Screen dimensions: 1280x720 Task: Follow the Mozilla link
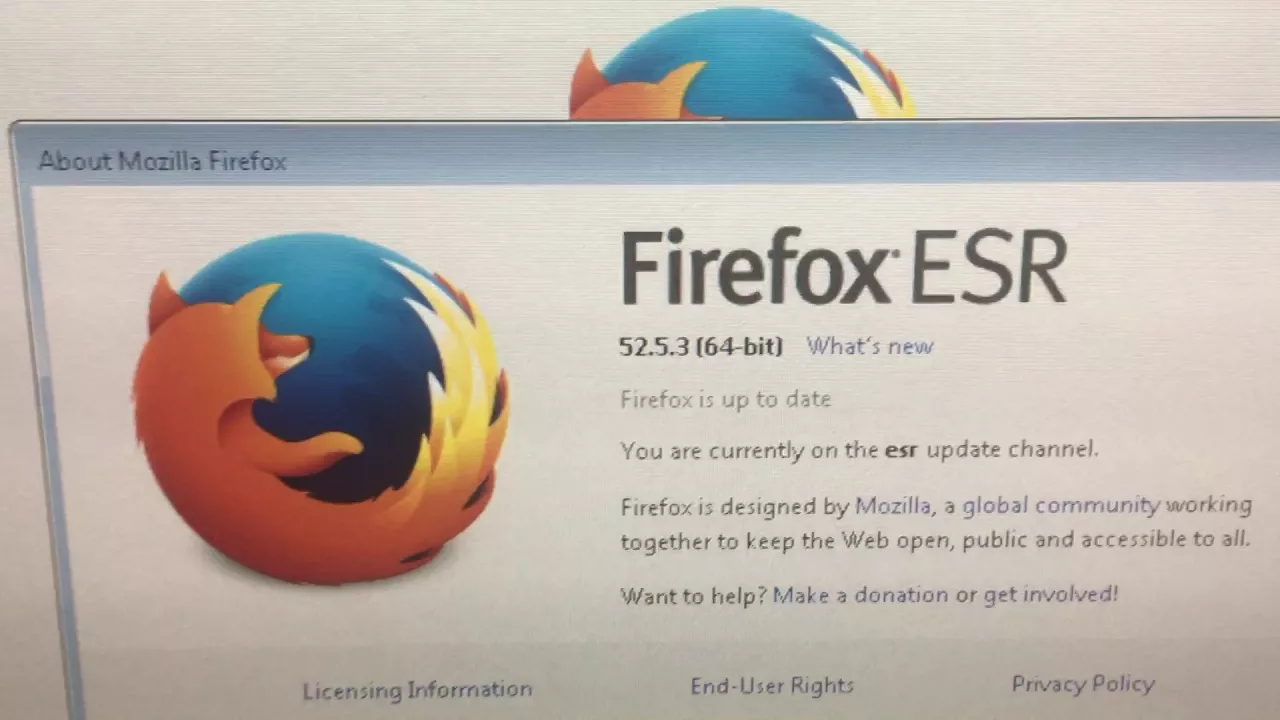tap(894, 506)
